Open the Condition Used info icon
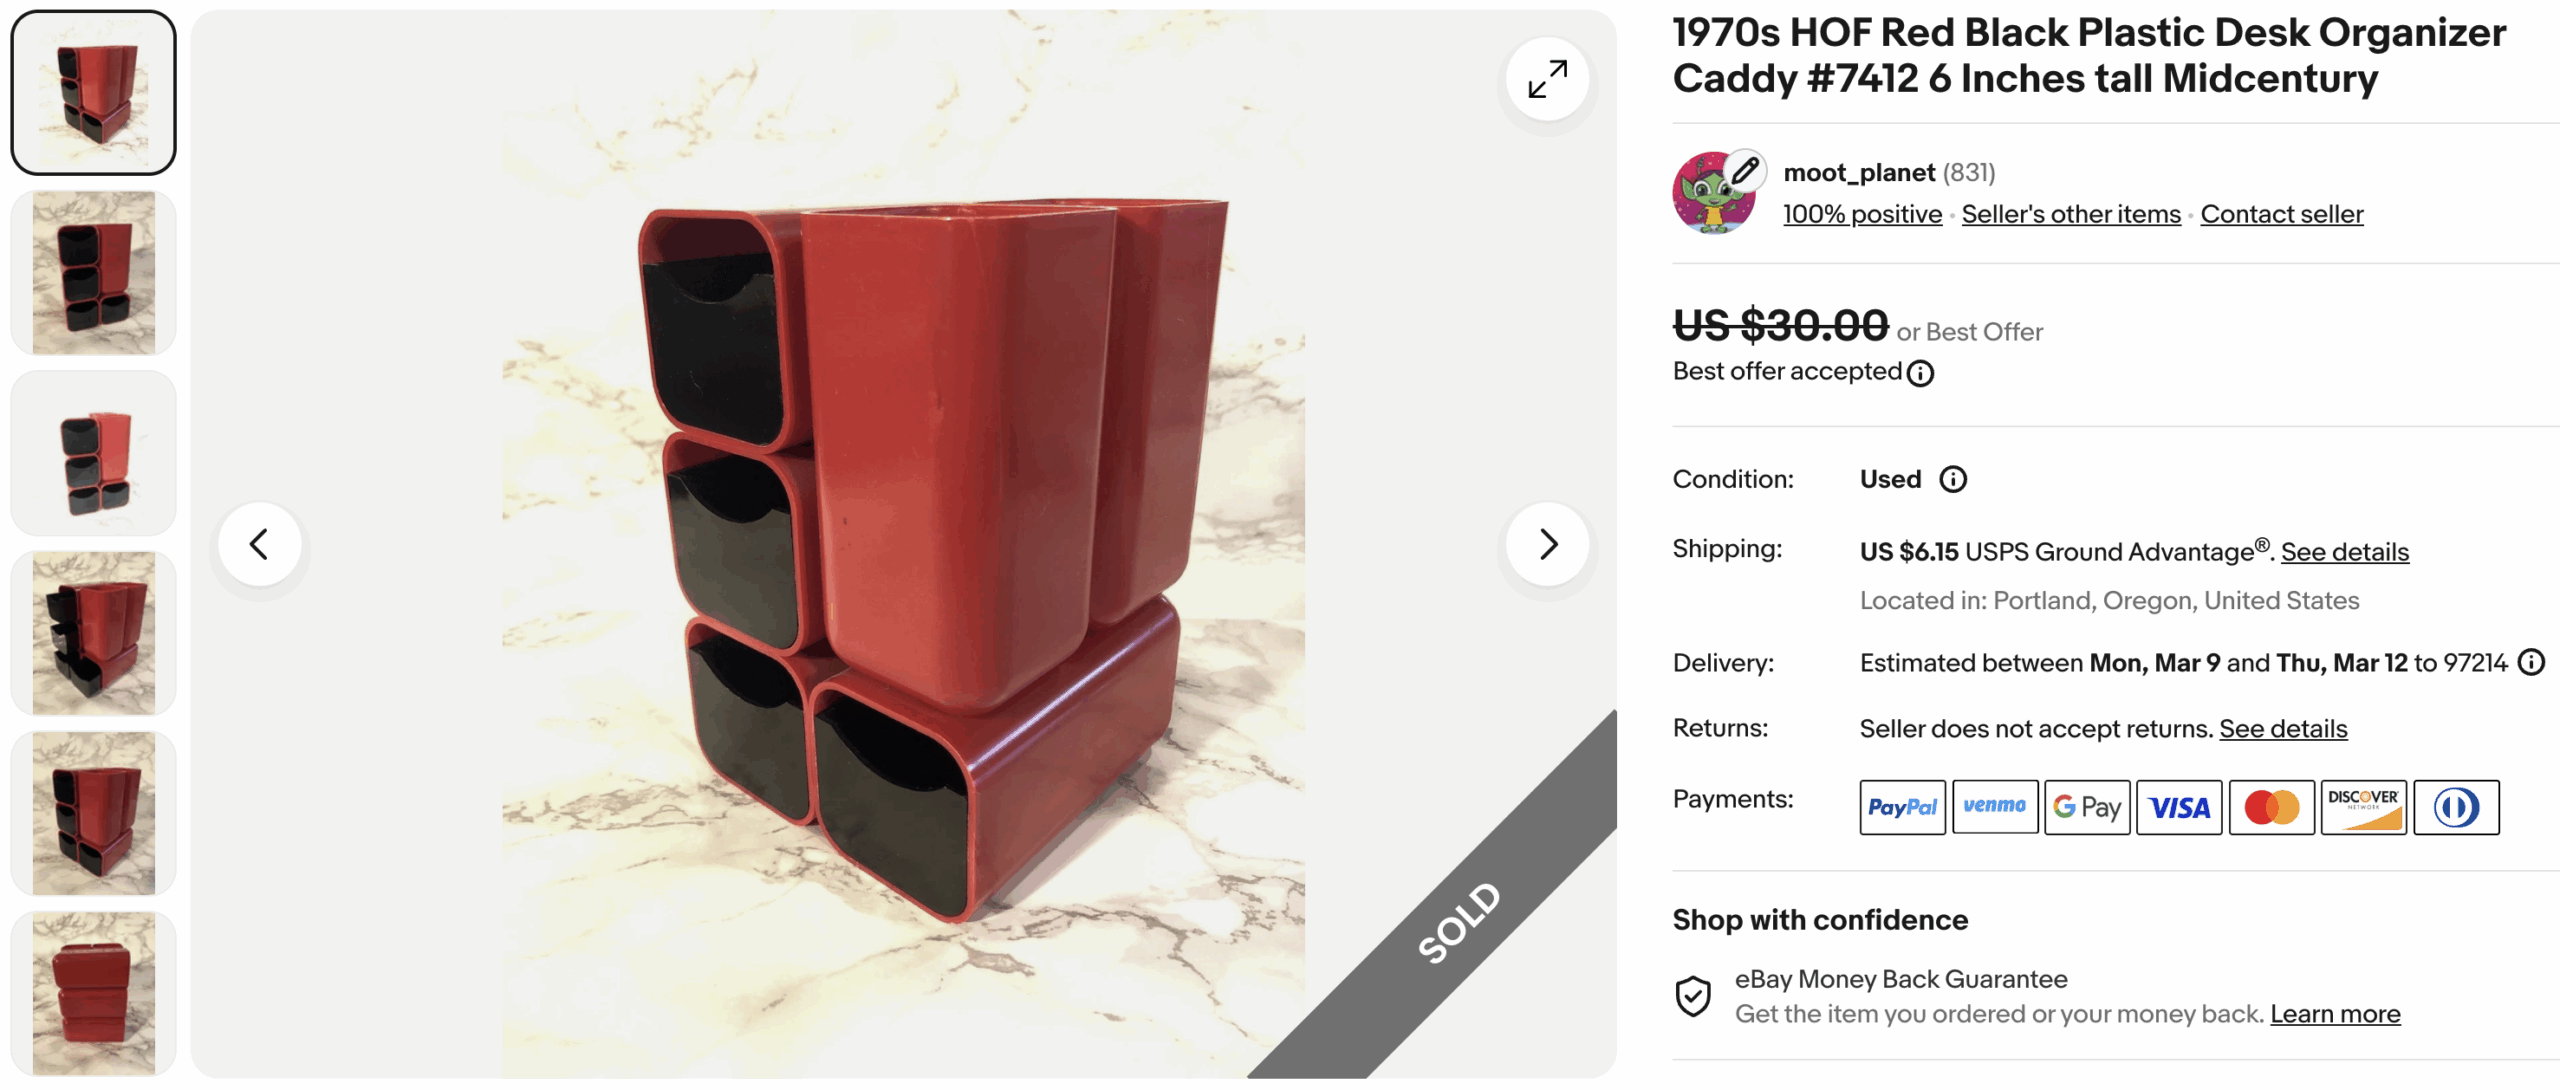This screenshot has height=1090, width=2560. [x=1952, y=479]
